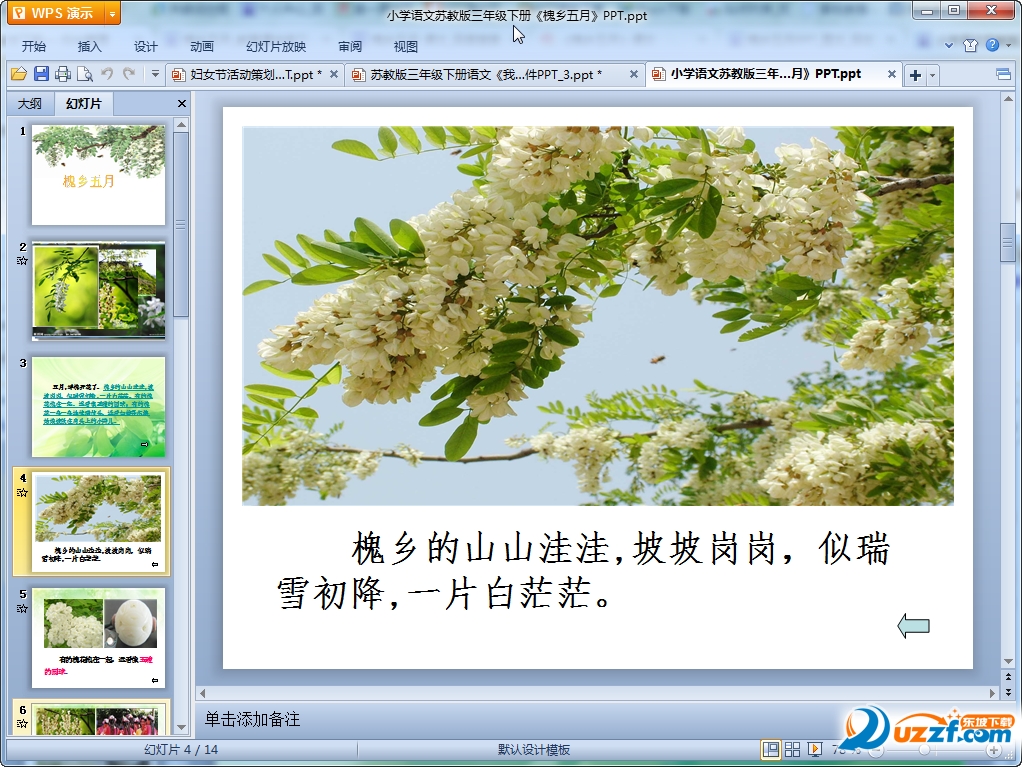Viewport: 1022px width, 767px height.
Task: Close the slide thumbnail panel
Action: click(182, 104)
